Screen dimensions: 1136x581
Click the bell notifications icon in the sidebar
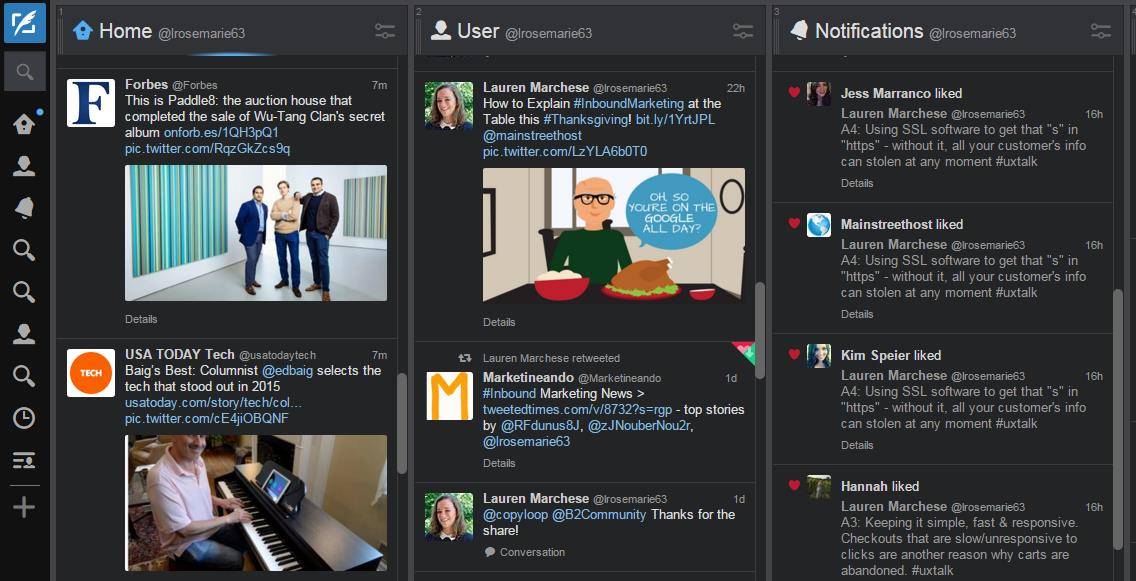tap(24, 208)
